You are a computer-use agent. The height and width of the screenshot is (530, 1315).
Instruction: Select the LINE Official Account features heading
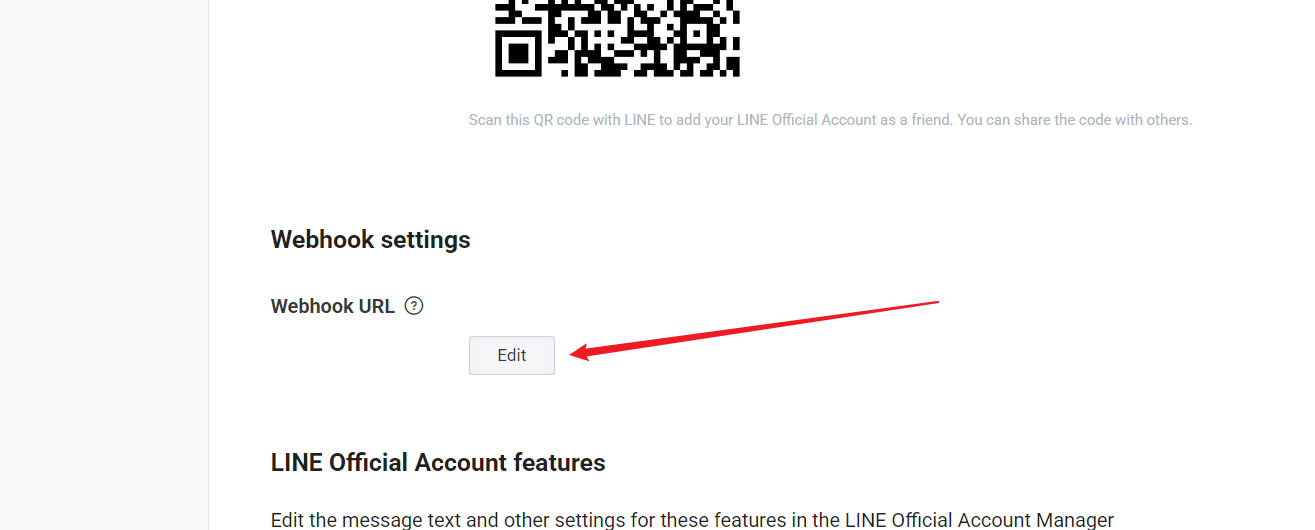438,463
